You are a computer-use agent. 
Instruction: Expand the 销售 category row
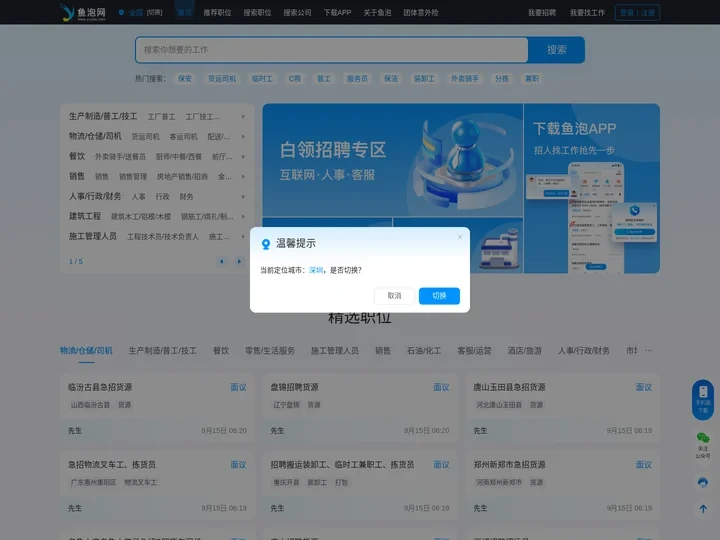[243, 177]
